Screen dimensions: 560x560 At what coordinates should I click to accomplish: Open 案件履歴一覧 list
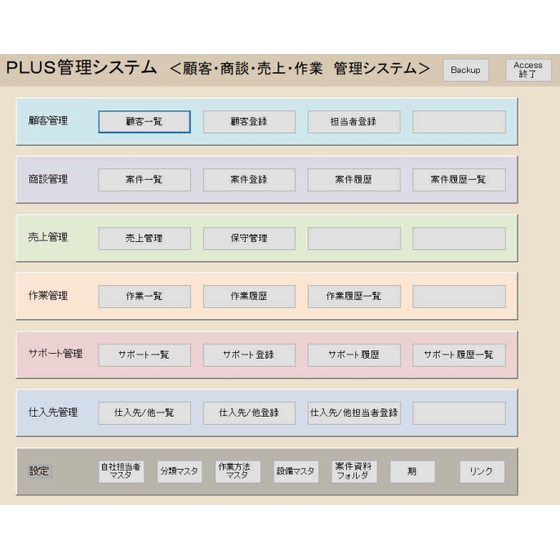[x=459, y=180]
